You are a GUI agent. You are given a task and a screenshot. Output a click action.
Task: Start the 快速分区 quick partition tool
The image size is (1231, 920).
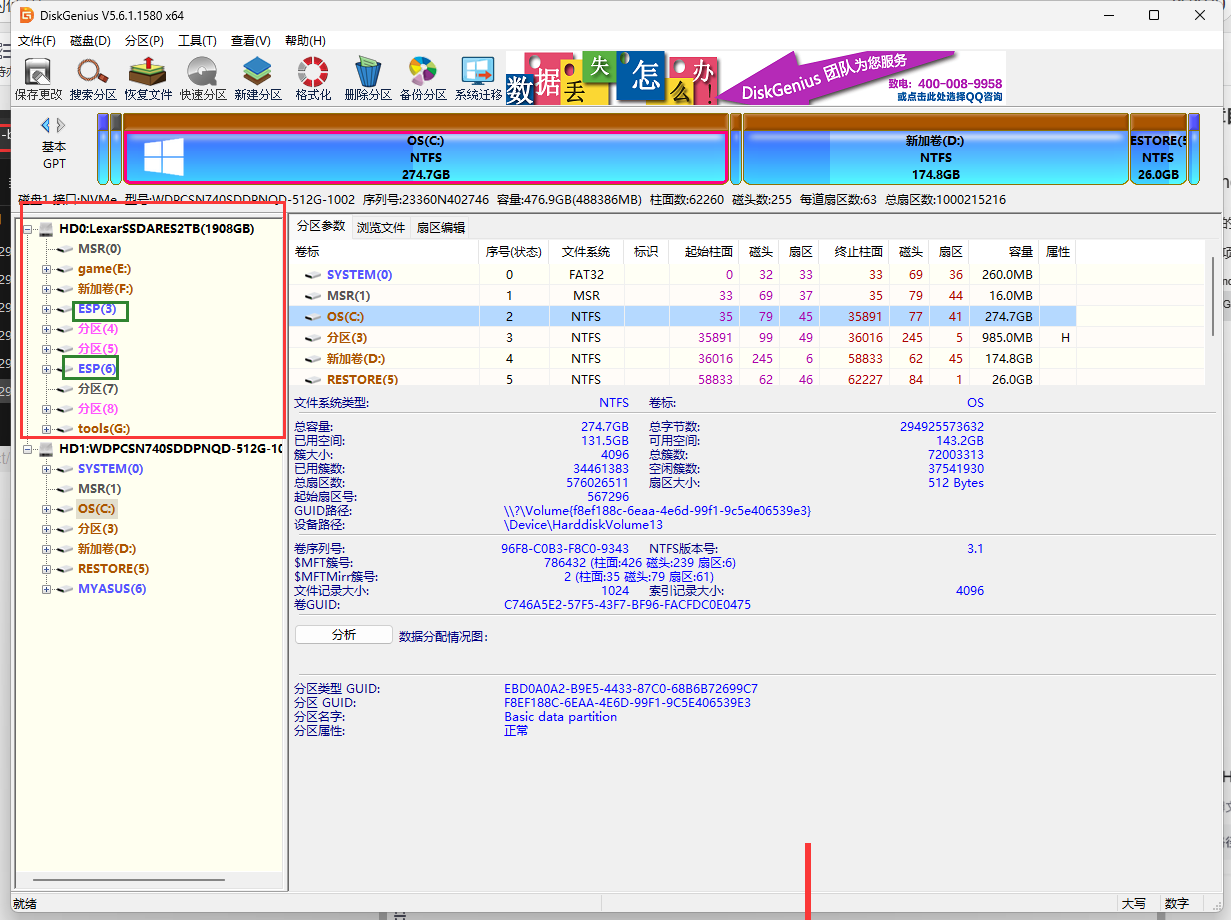coord(203,79)
